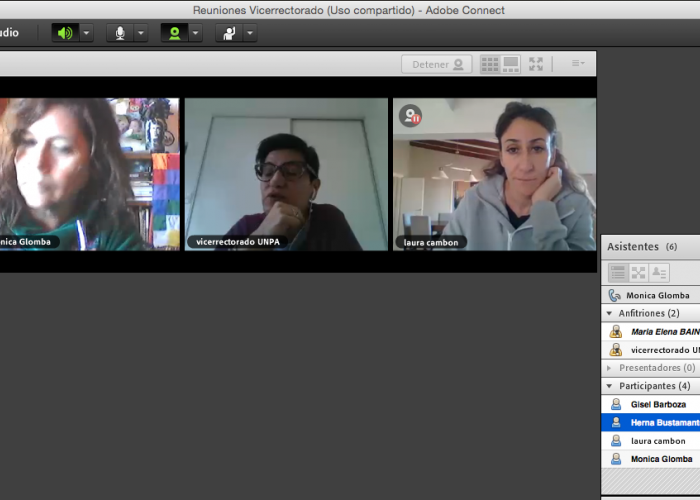Open the speaker options dropdown arrow

click(86, 33)
